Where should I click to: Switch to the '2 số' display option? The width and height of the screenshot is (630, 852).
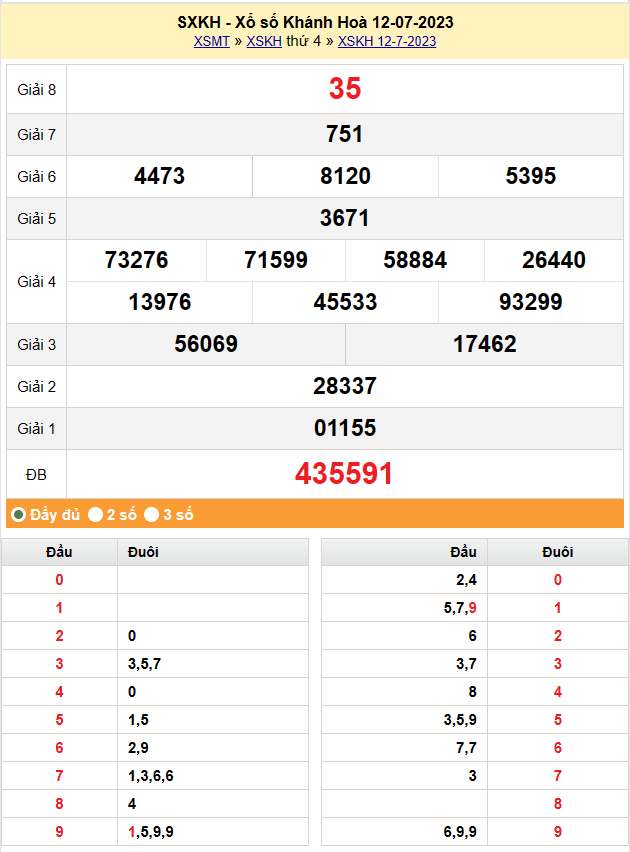(x=95, y=515)
